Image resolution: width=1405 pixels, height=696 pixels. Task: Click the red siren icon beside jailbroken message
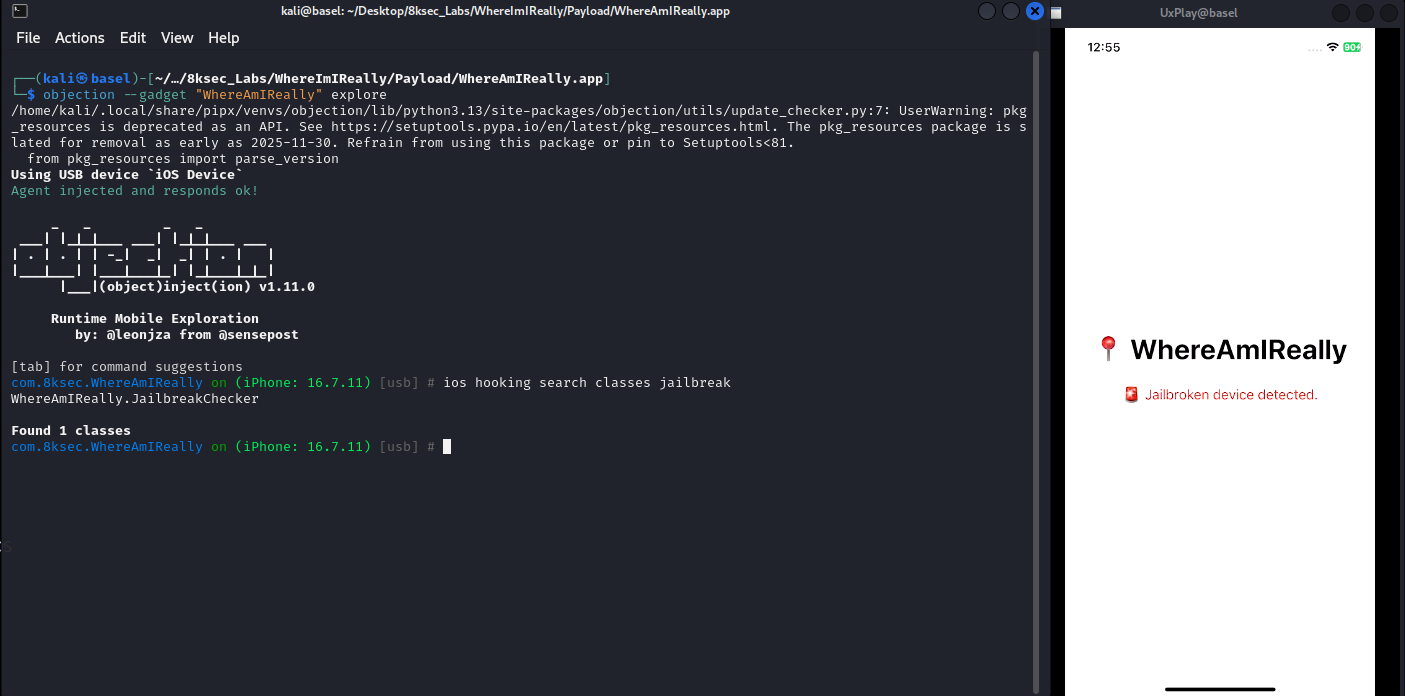point(1131,394)
